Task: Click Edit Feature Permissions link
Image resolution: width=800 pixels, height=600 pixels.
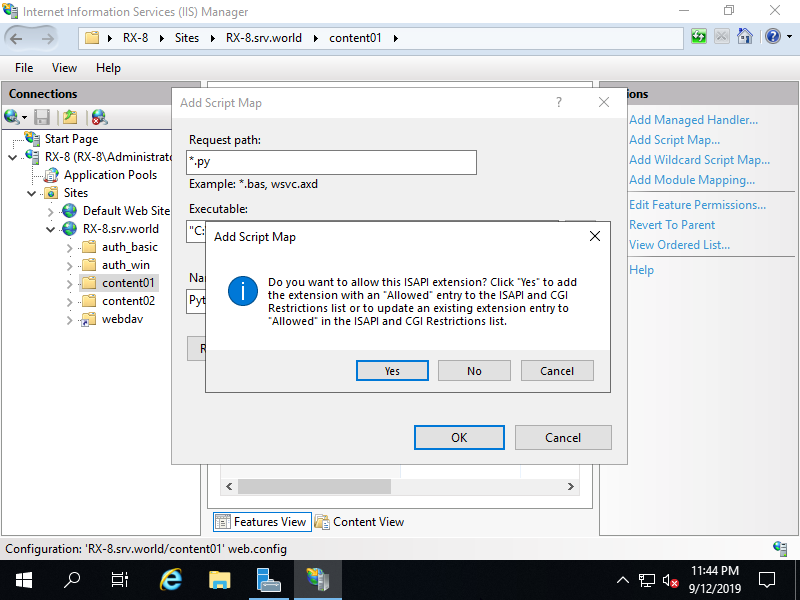Action: coord(697,205)
